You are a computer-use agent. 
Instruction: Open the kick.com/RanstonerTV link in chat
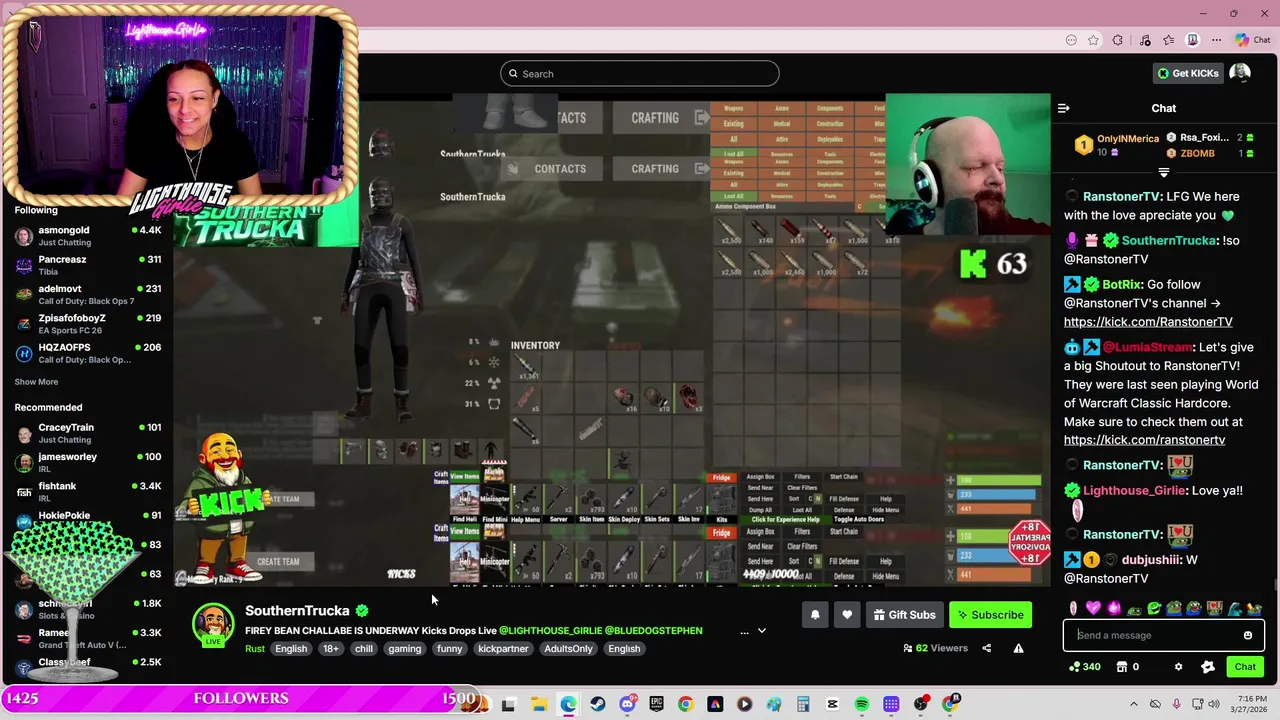[x=1148, y=322]
